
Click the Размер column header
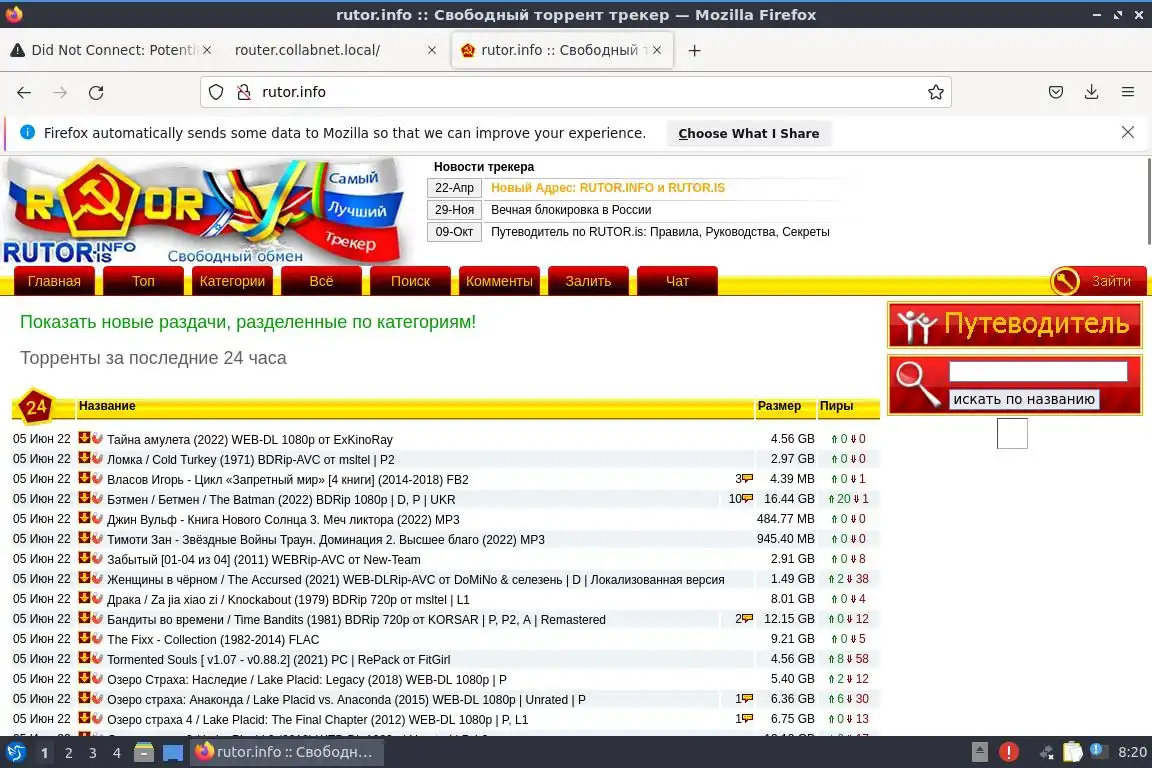pos(780,406)
